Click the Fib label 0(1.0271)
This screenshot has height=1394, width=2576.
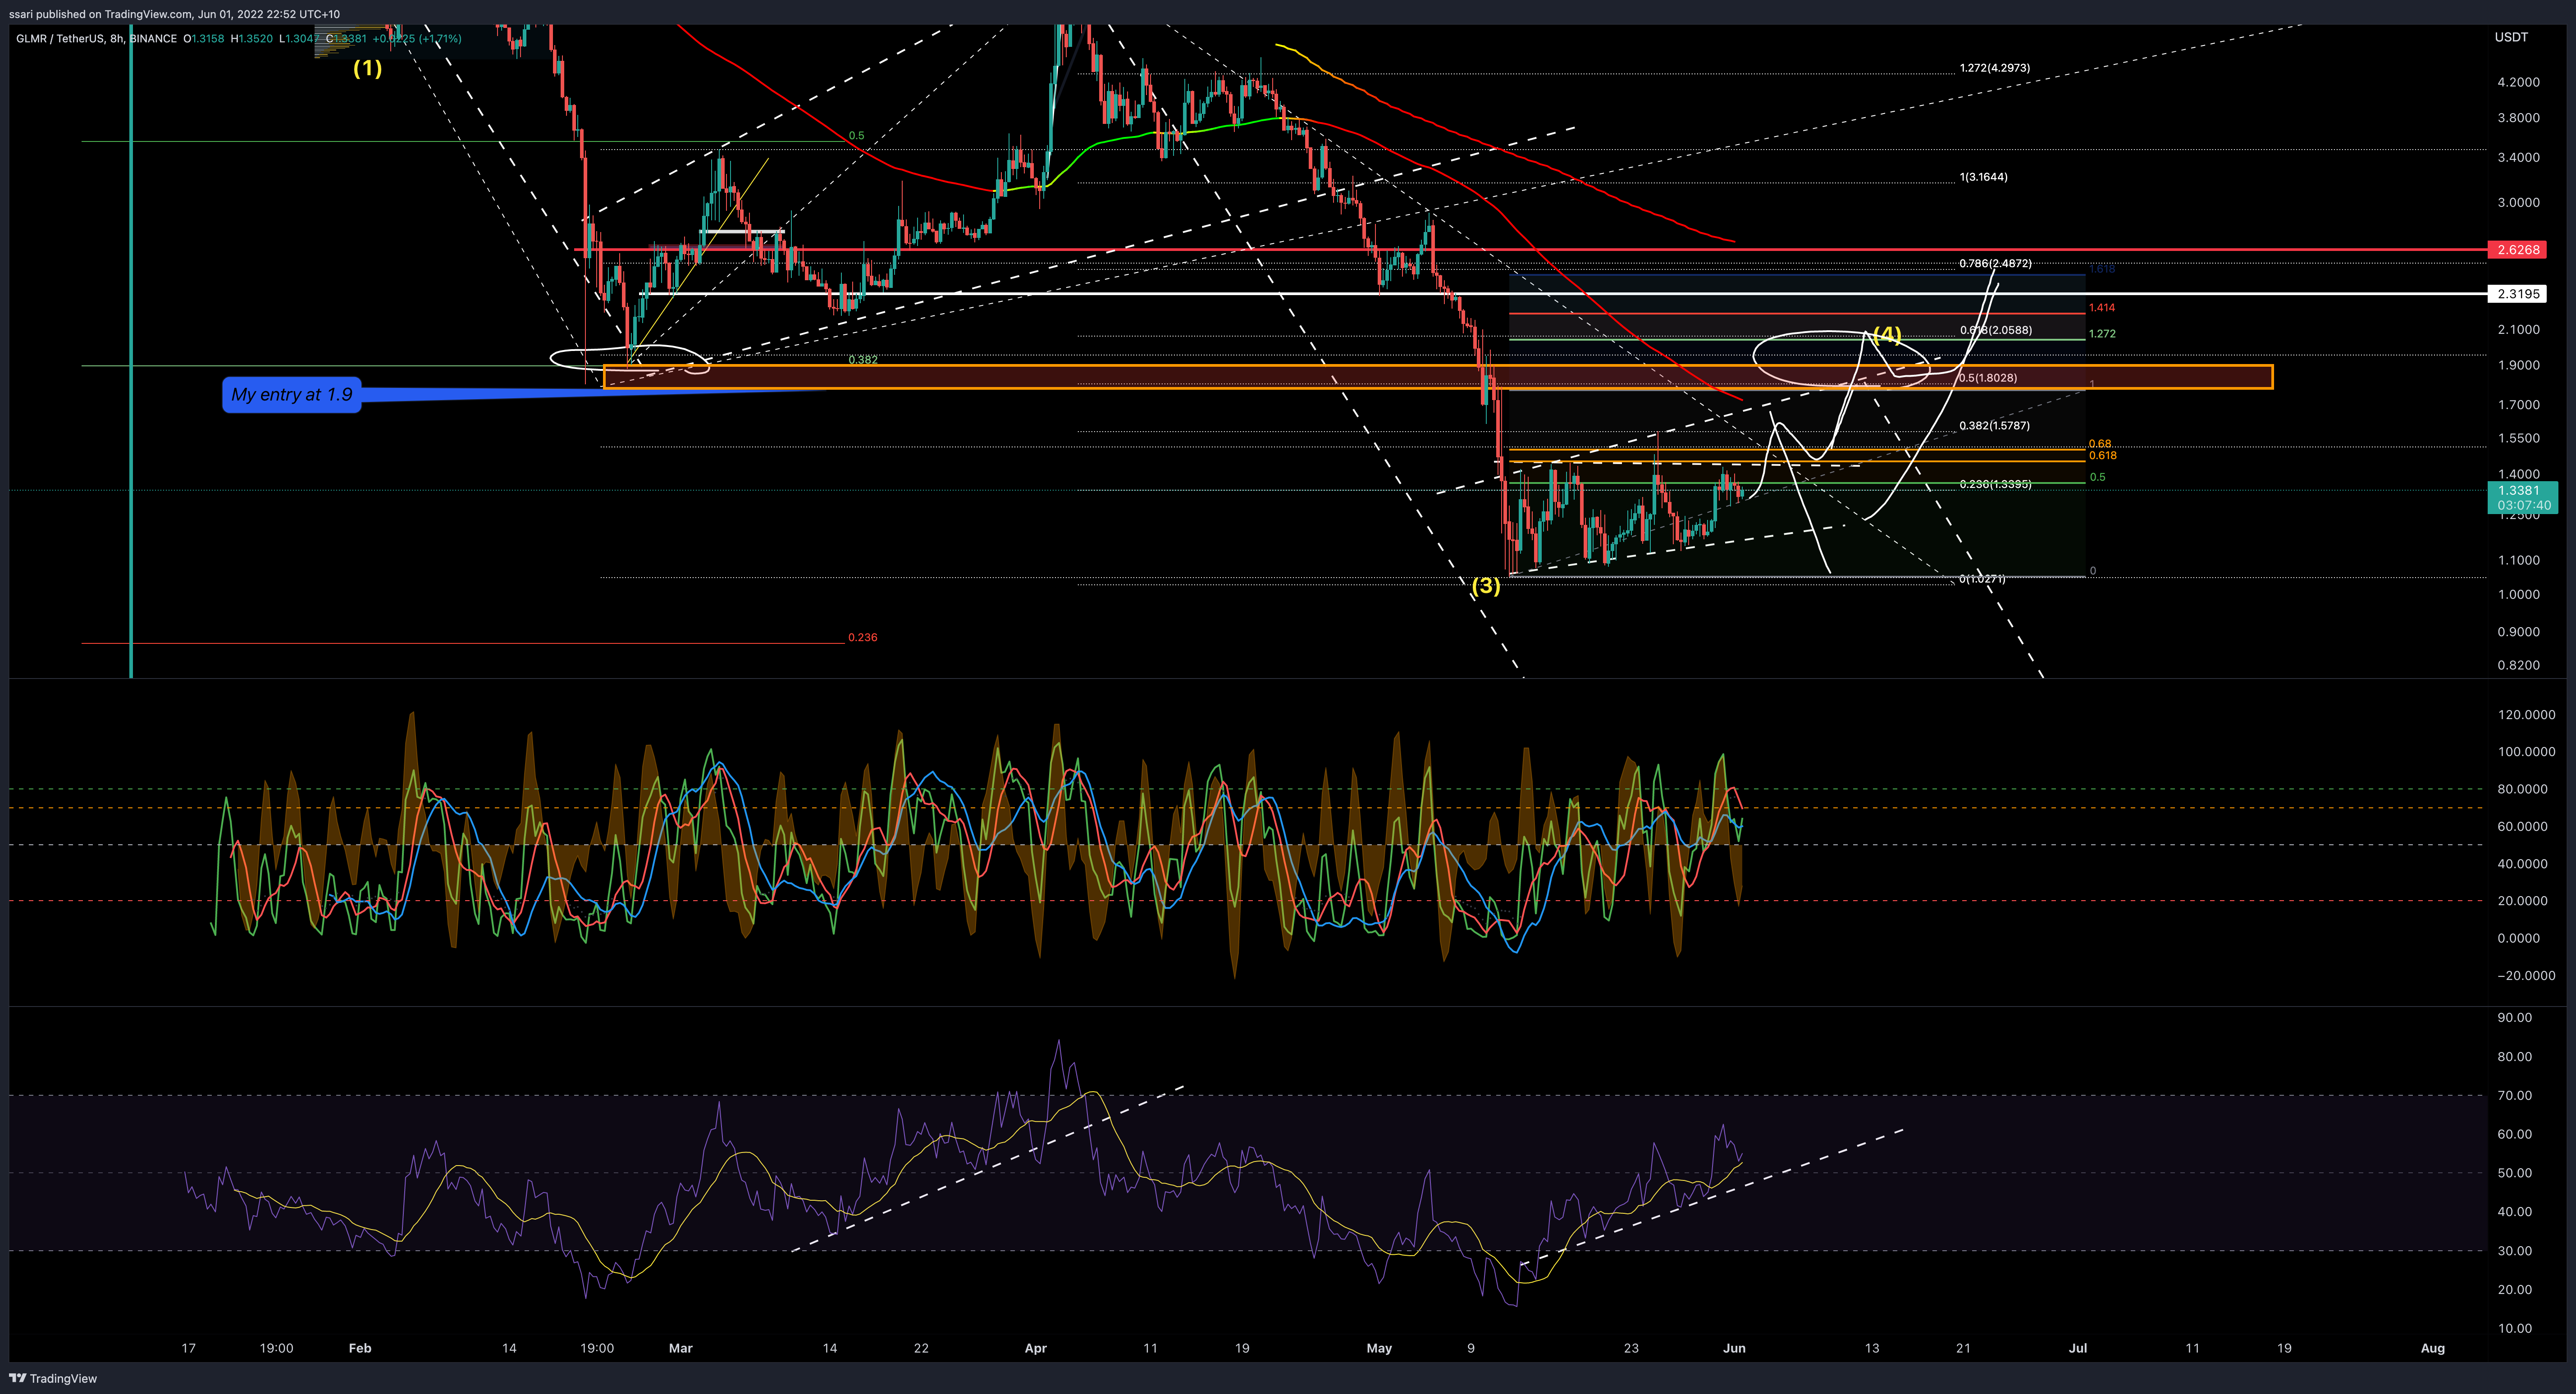click(1982, 579)
